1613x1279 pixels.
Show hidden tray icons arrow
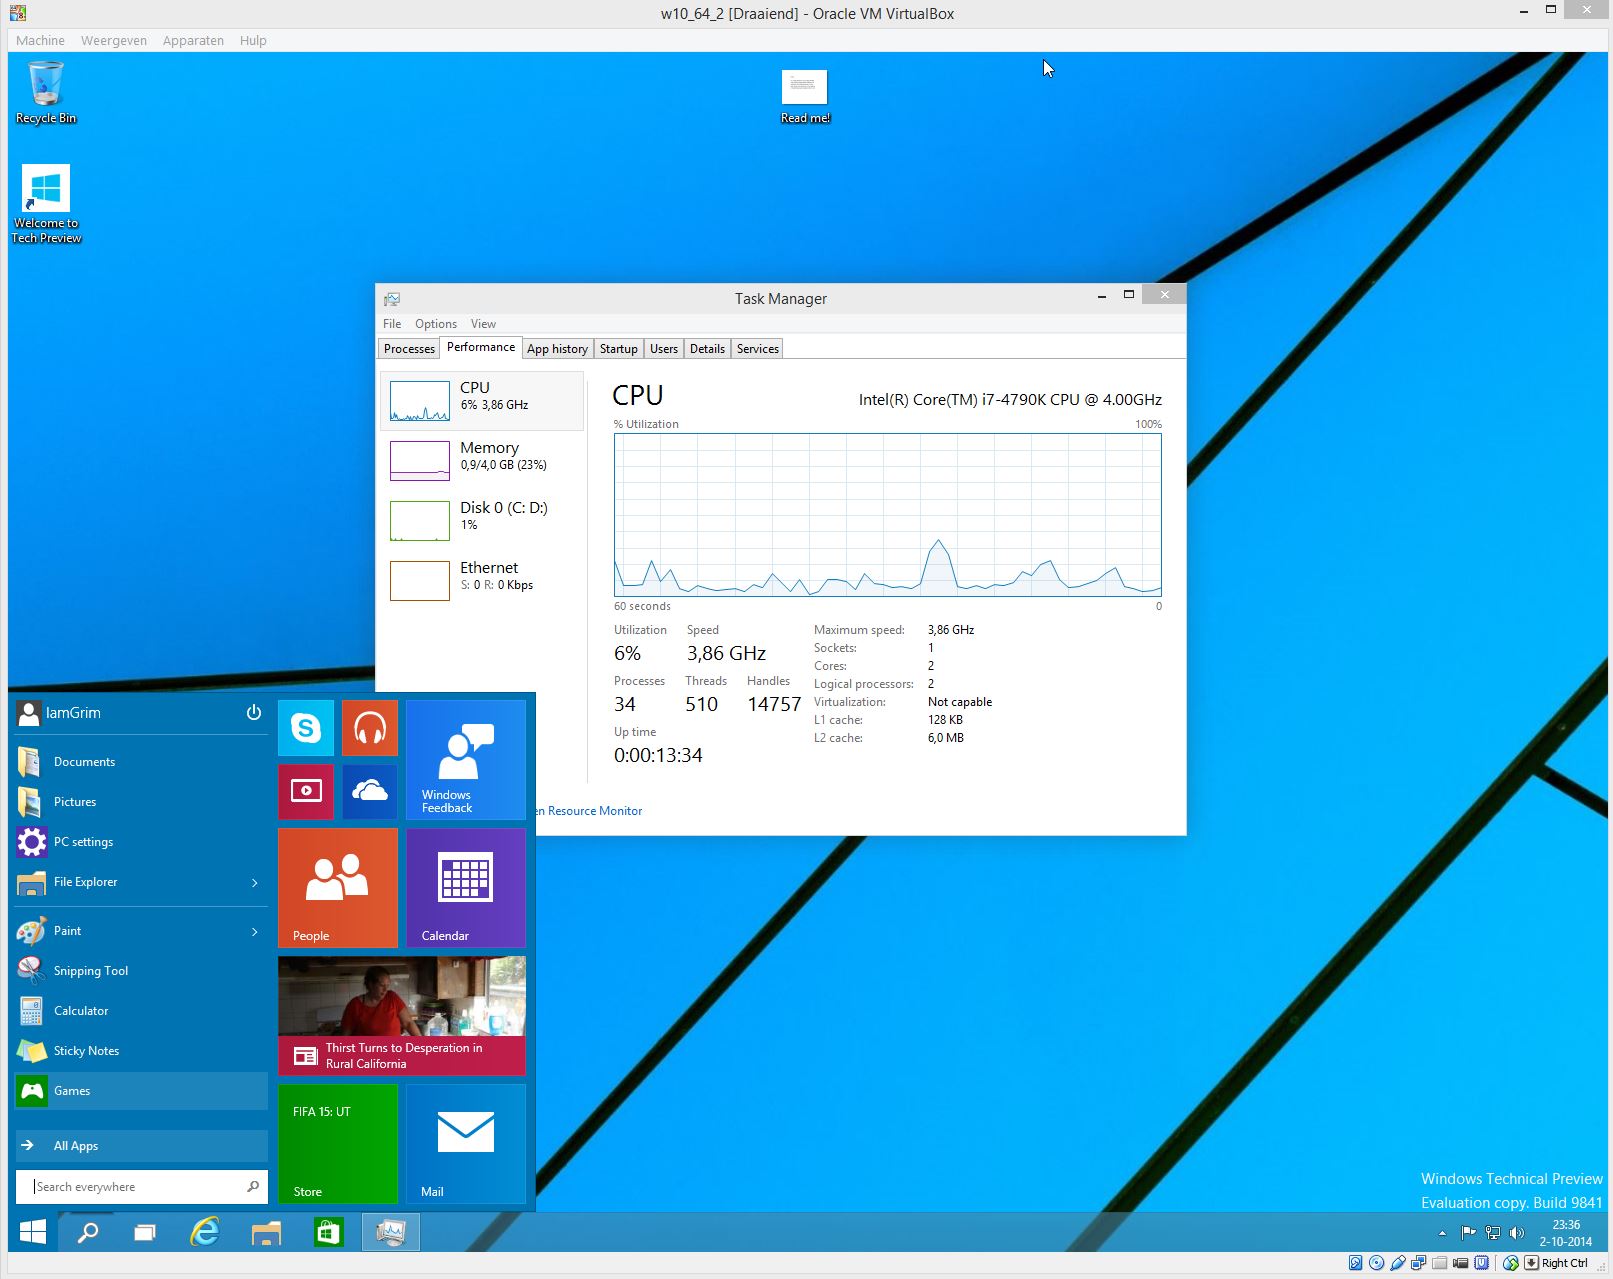(1441, 1233)
